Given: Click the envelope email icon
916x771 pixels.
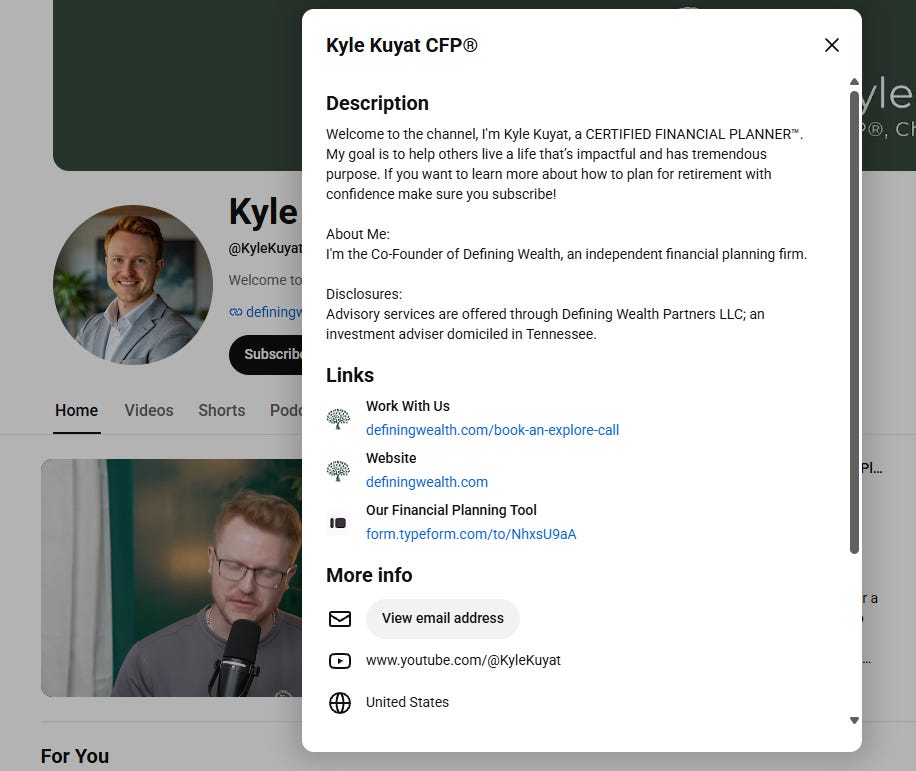Looking at the screenshot, I should pyautogui.click(x=339, y=619).
